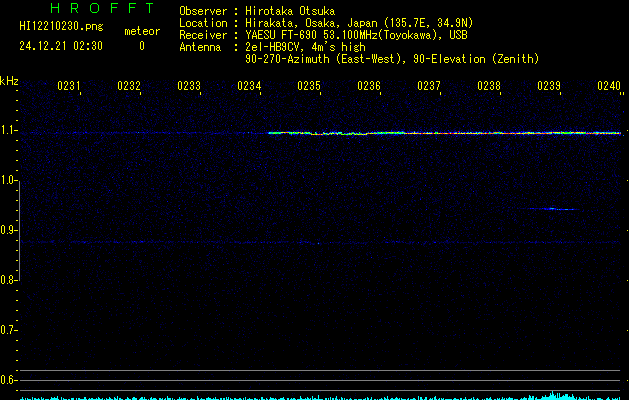This screenshot has height=400, width=629.
Task: Click the 90-270-Azimuth elevation line
Action: tap(392, 59)
